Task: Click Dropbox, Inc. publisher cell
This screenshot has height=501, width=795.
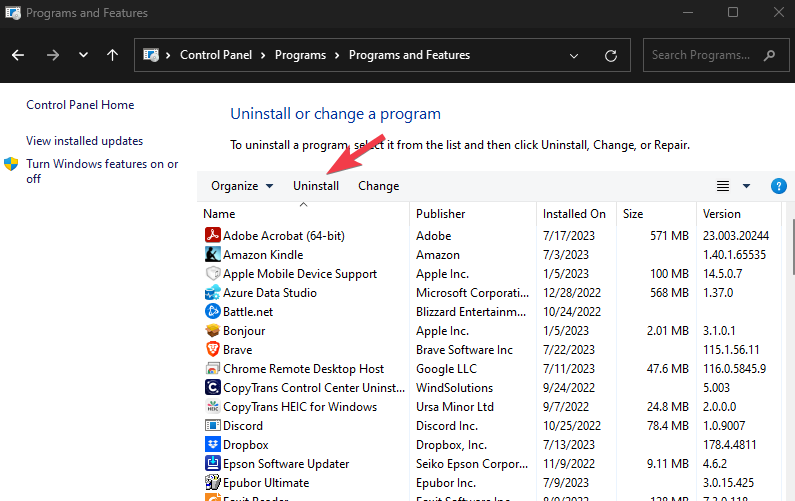Action: (x=451, y=445)
